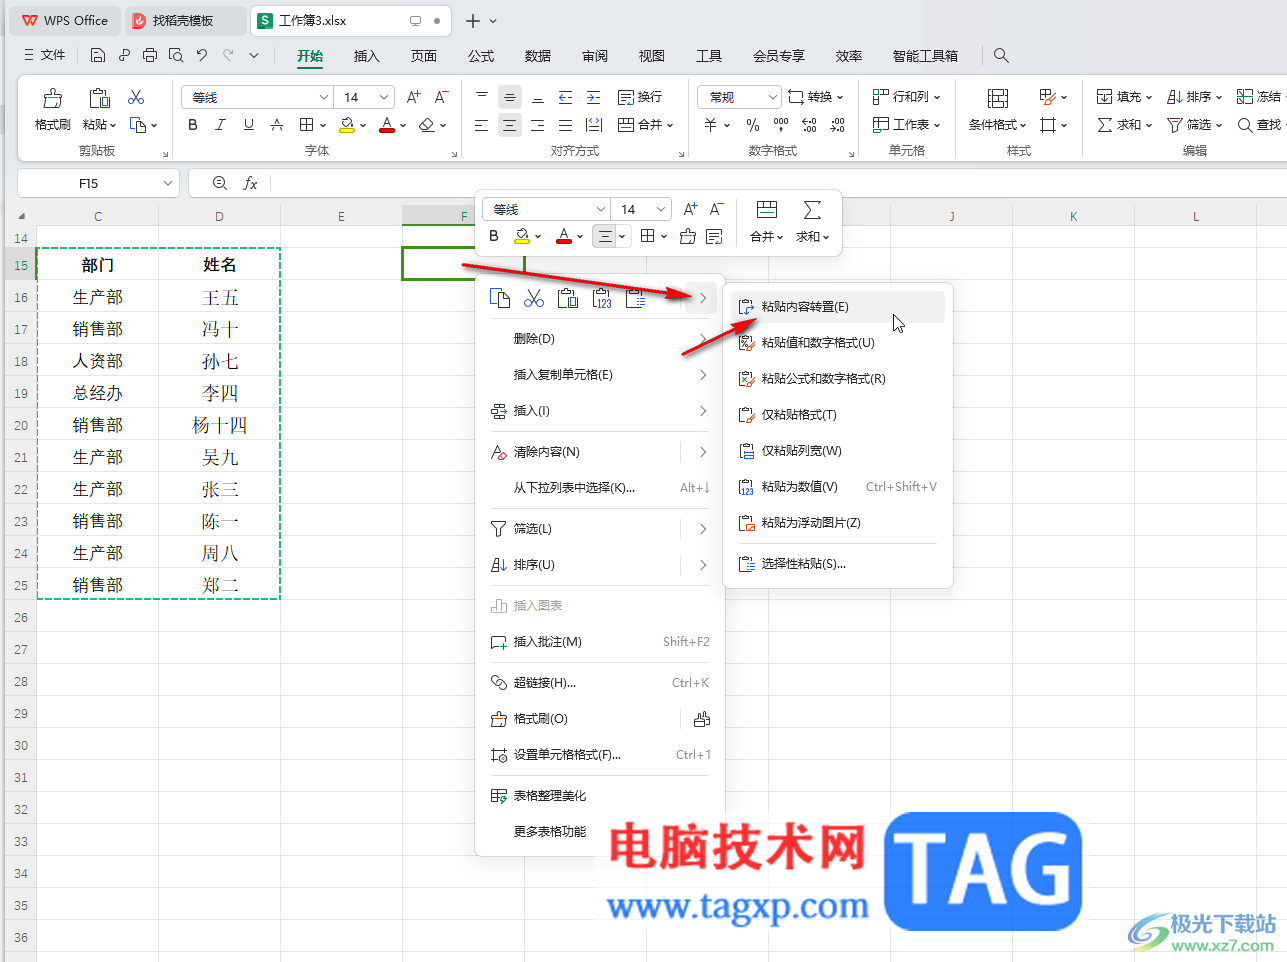The image size is (1287, 962).
Task: Open the number format dropdown (常规)
Action: coord(772,97)
